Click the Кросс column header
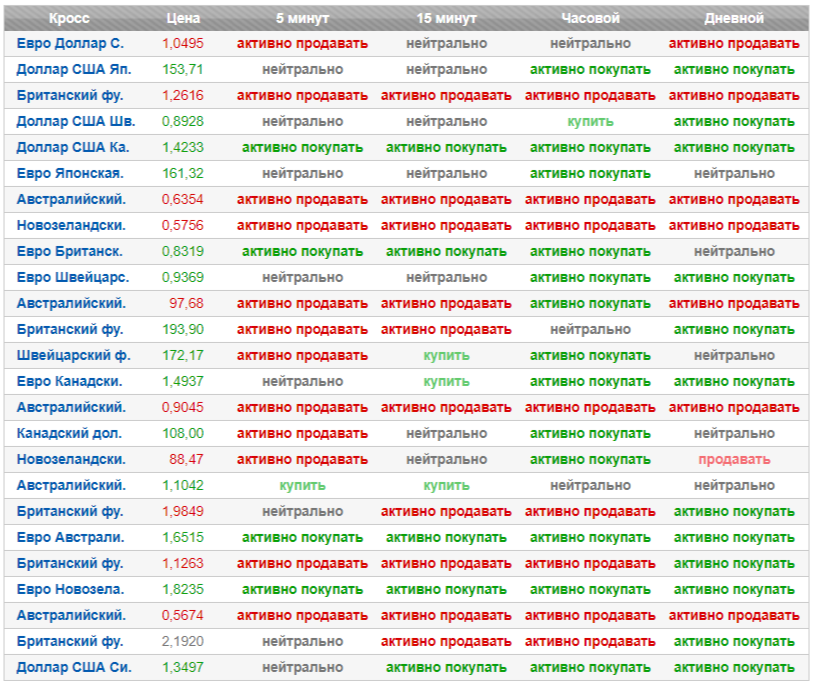This screenshot has width=813, height=686. tap(69, 18)
